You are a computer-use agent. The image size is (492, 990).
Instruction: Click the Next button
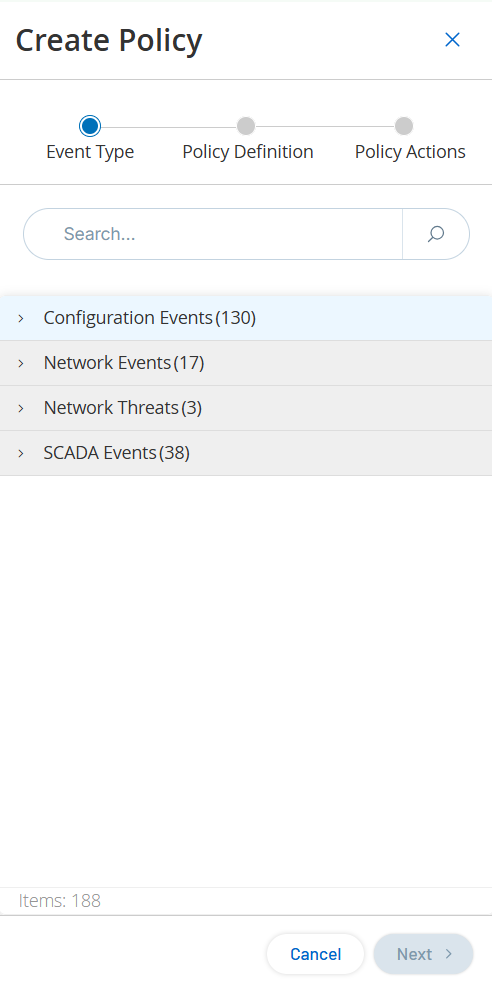click(x=423, y=954)
